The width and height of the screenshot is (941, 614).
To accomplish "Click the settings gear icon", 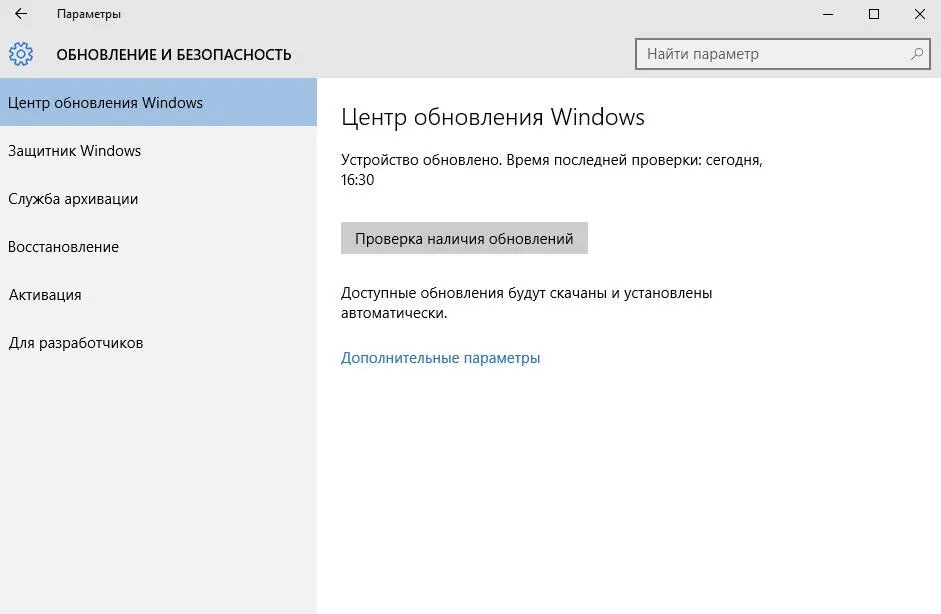I will (x=21, y=54).
